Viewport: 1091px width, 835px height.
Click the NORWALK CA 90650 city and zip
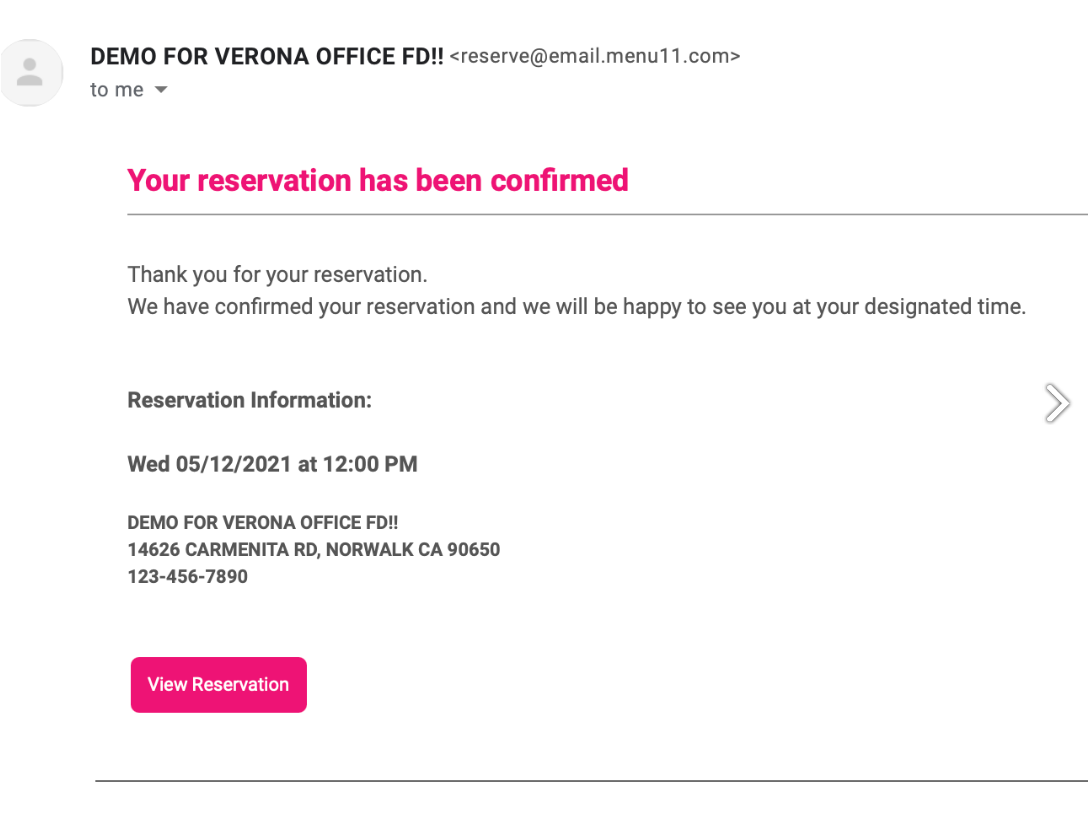tap(413, 550)
